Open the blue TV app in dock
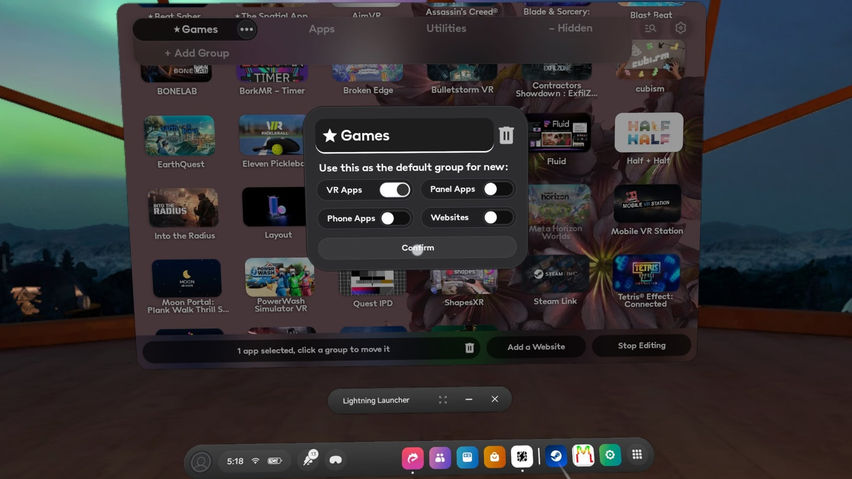Image resolution: width=852 pixels, height=479 pixels. [467, 457]
